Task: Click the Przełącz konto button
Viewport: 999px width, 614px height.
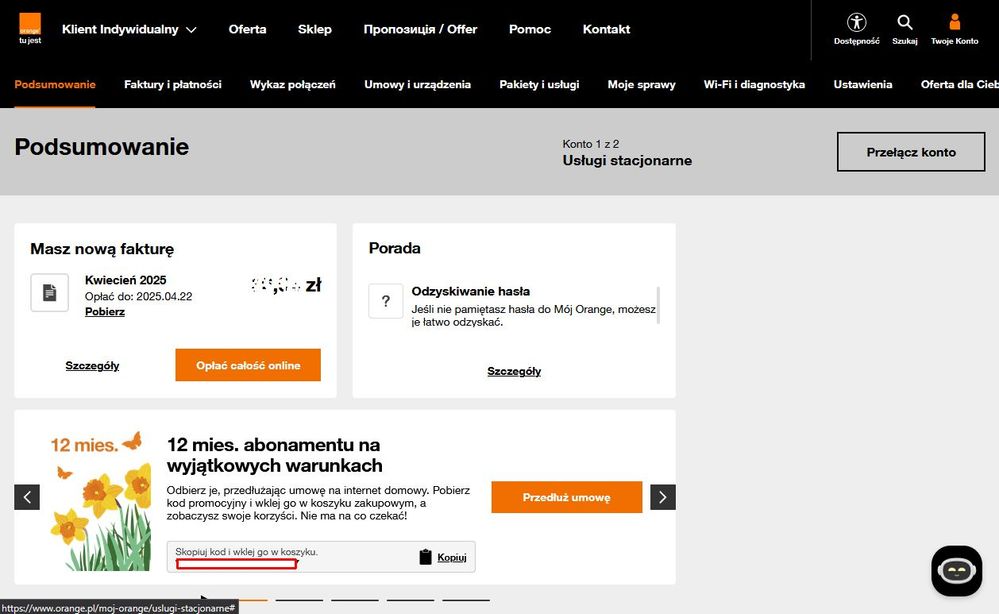Action: 911,152
